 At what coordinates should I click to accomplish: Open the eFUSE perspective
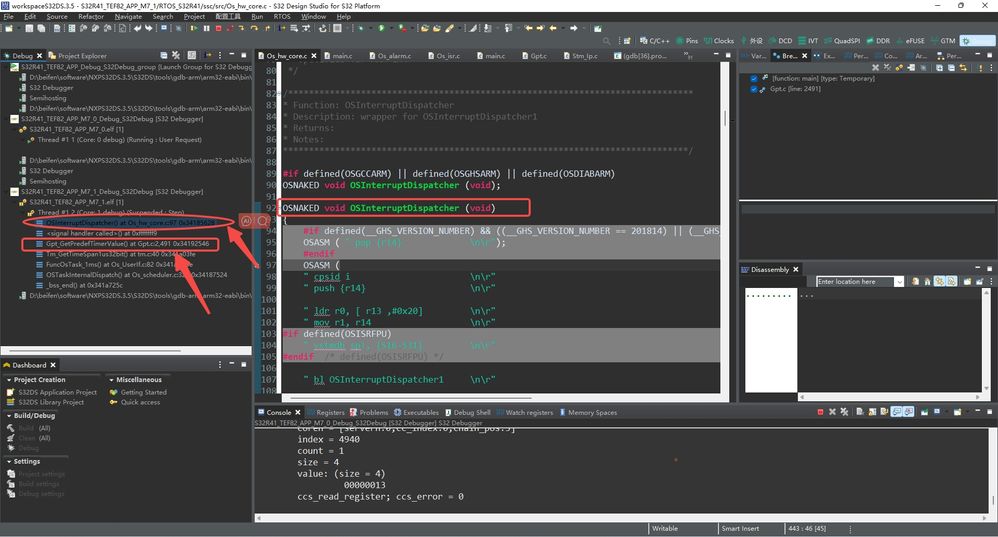point(910,41)
